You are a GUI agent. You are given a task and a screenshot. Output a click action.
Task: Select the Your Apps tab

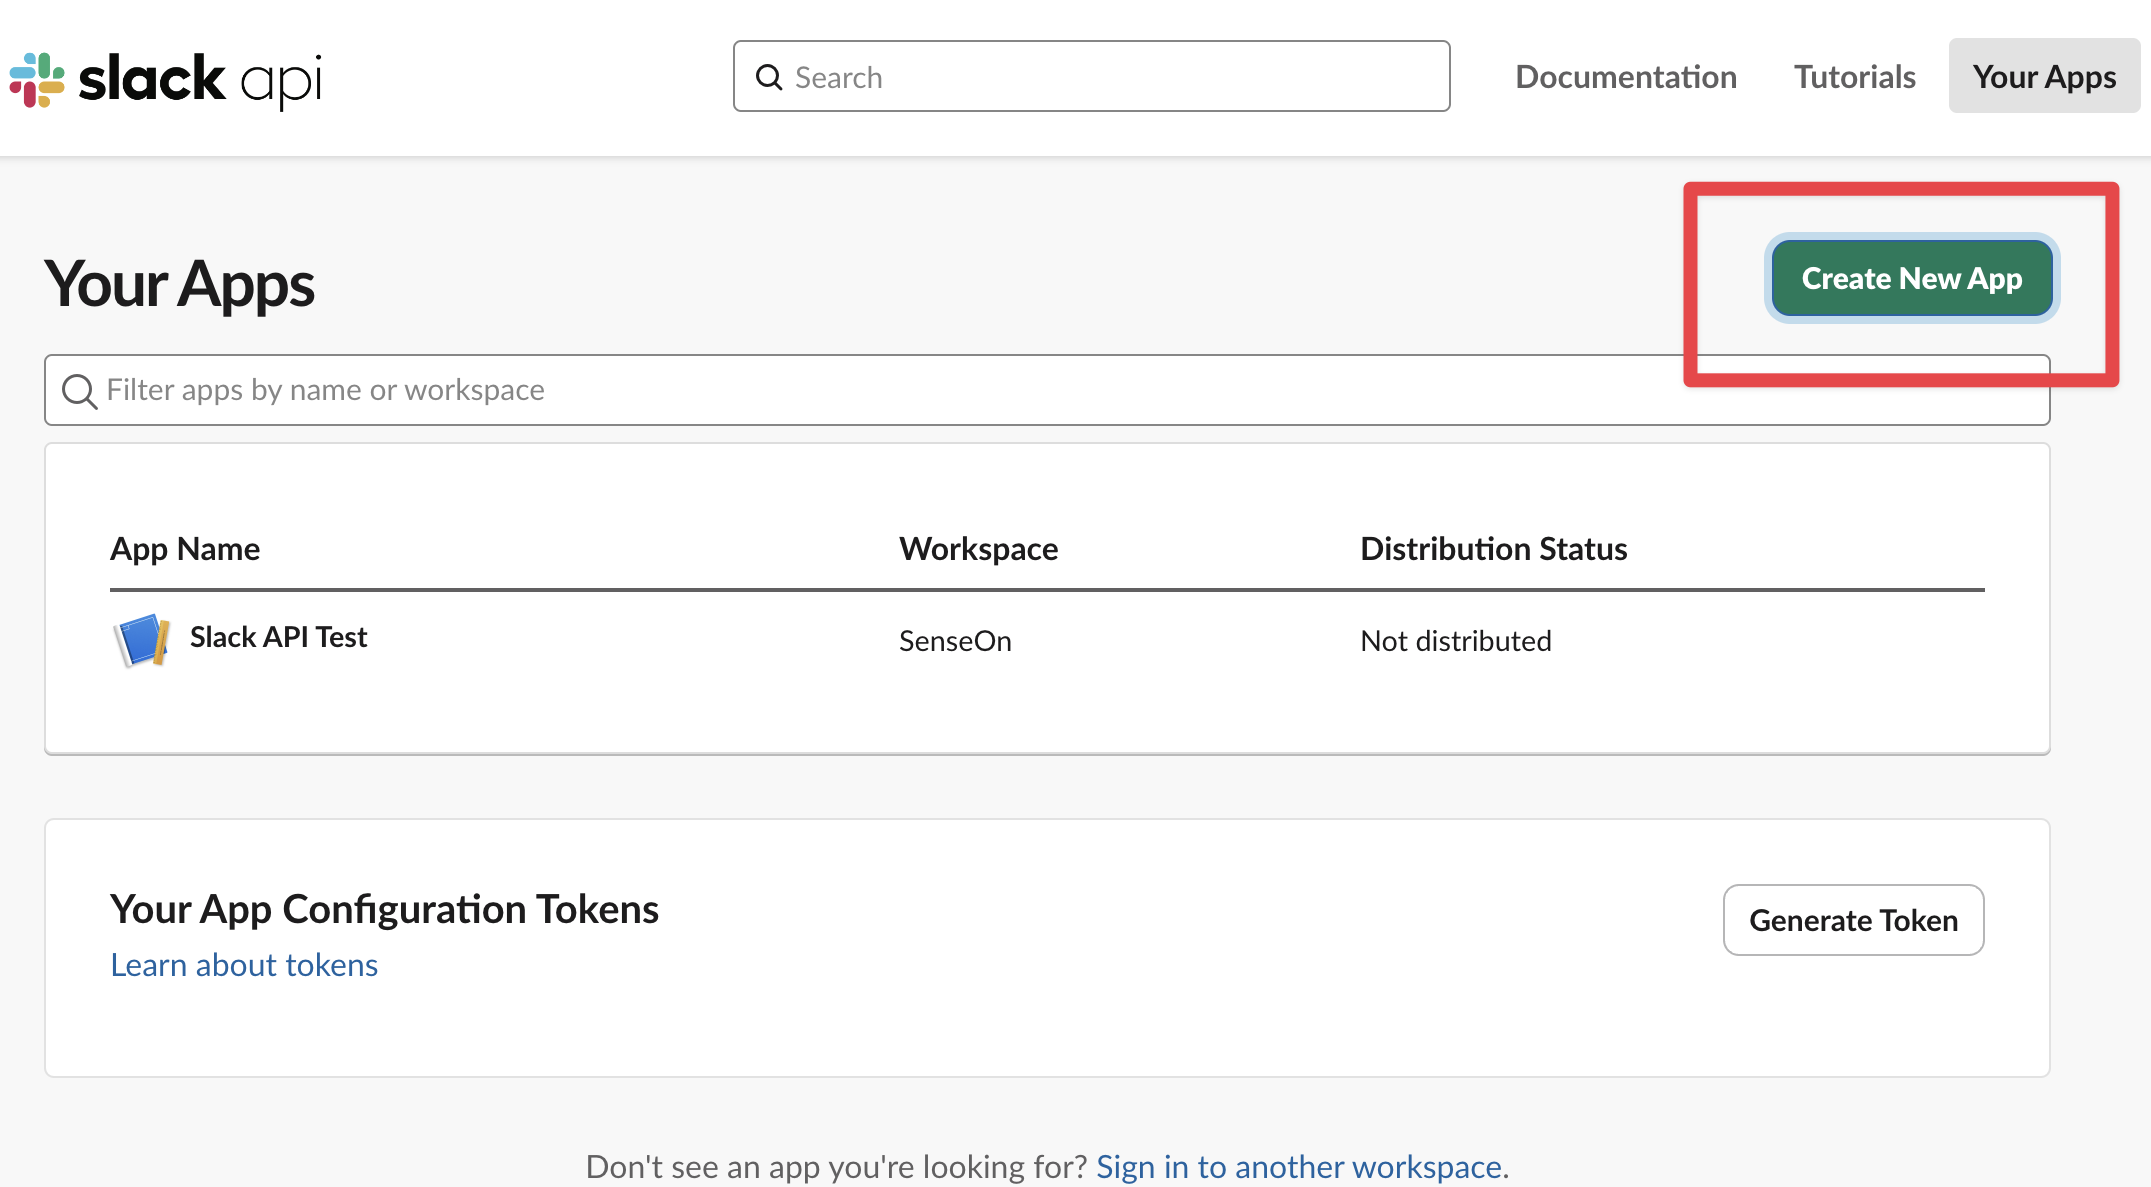coord(2044,76)
